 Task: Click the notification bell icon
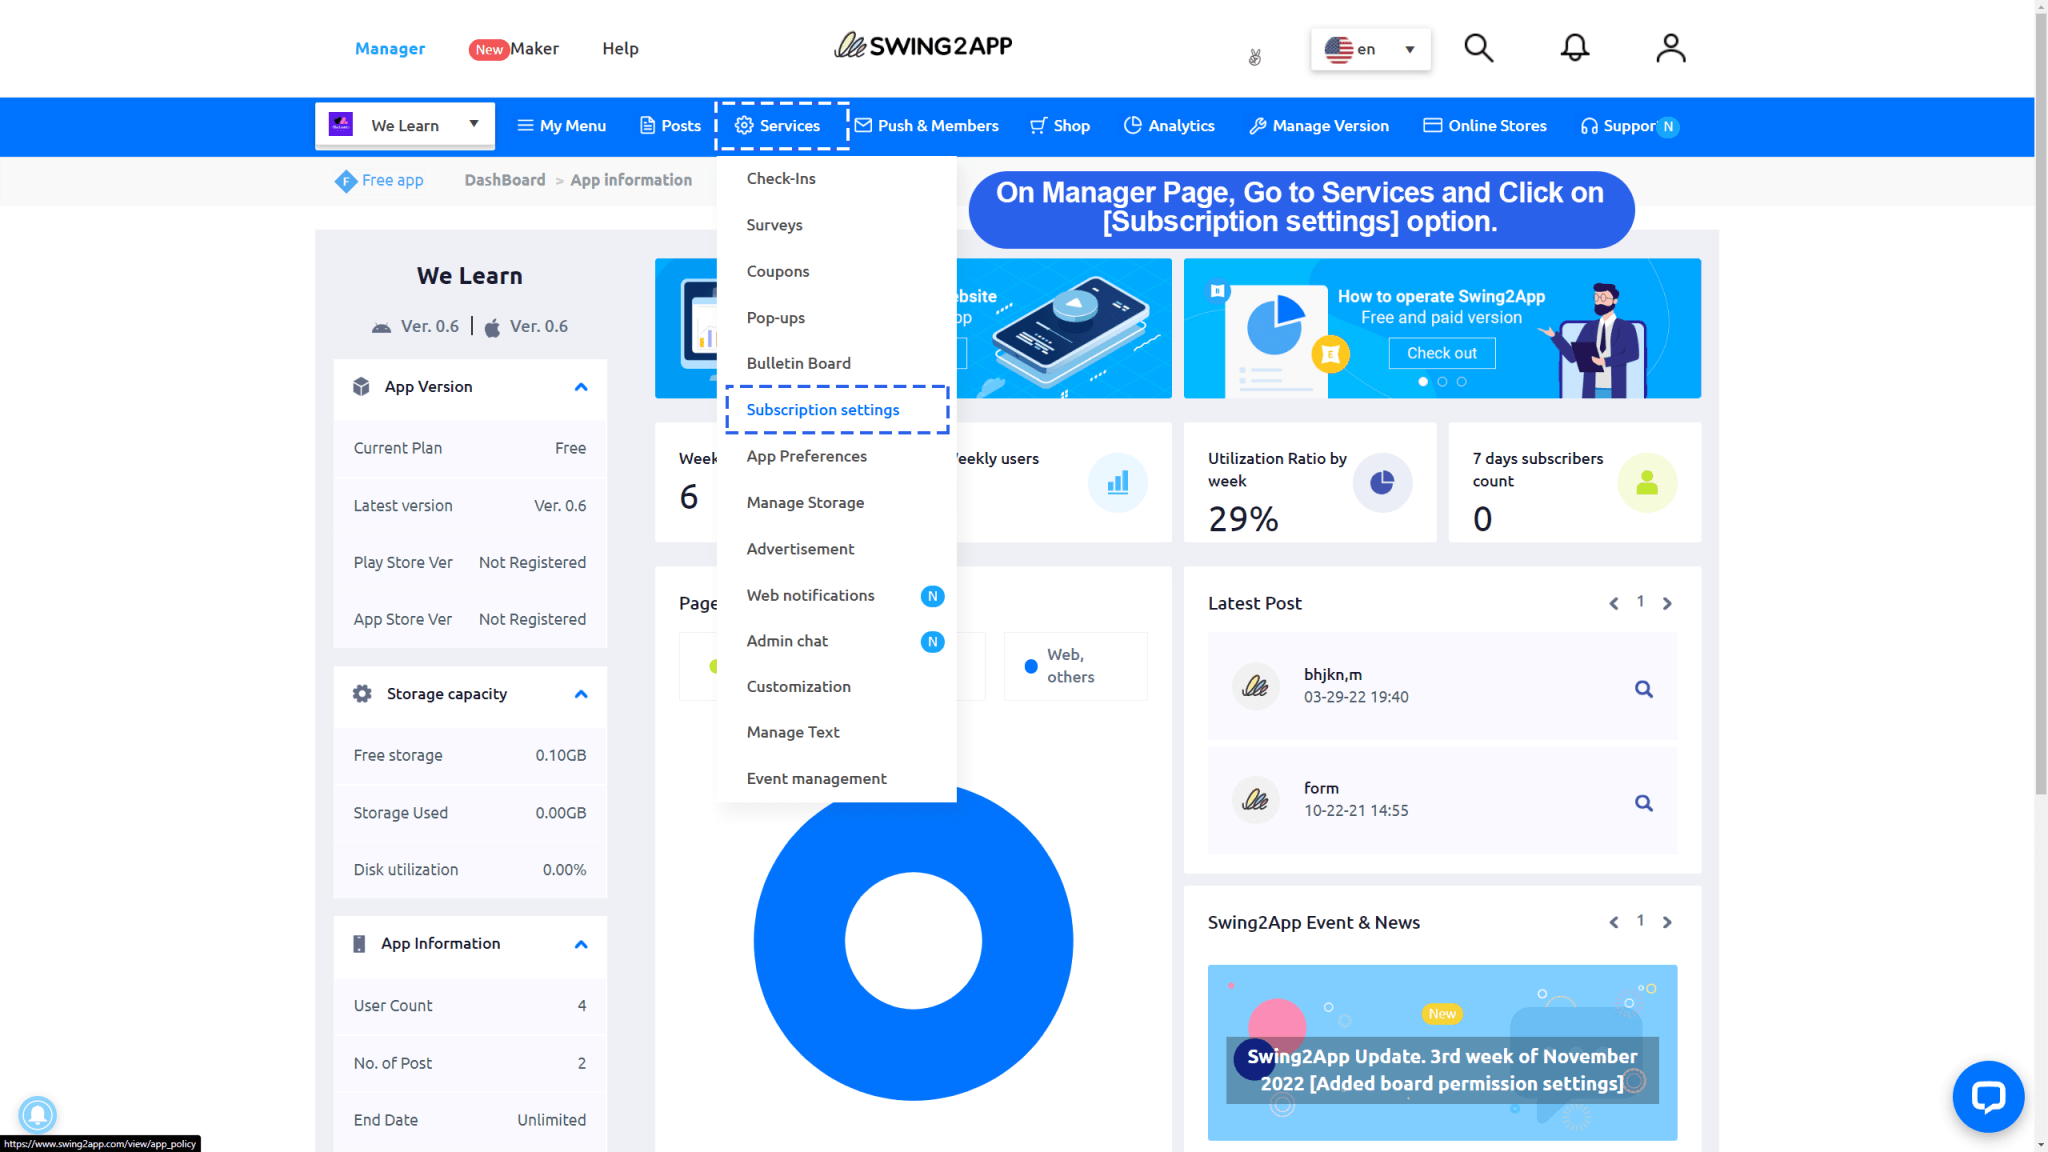click(1574, 47)
